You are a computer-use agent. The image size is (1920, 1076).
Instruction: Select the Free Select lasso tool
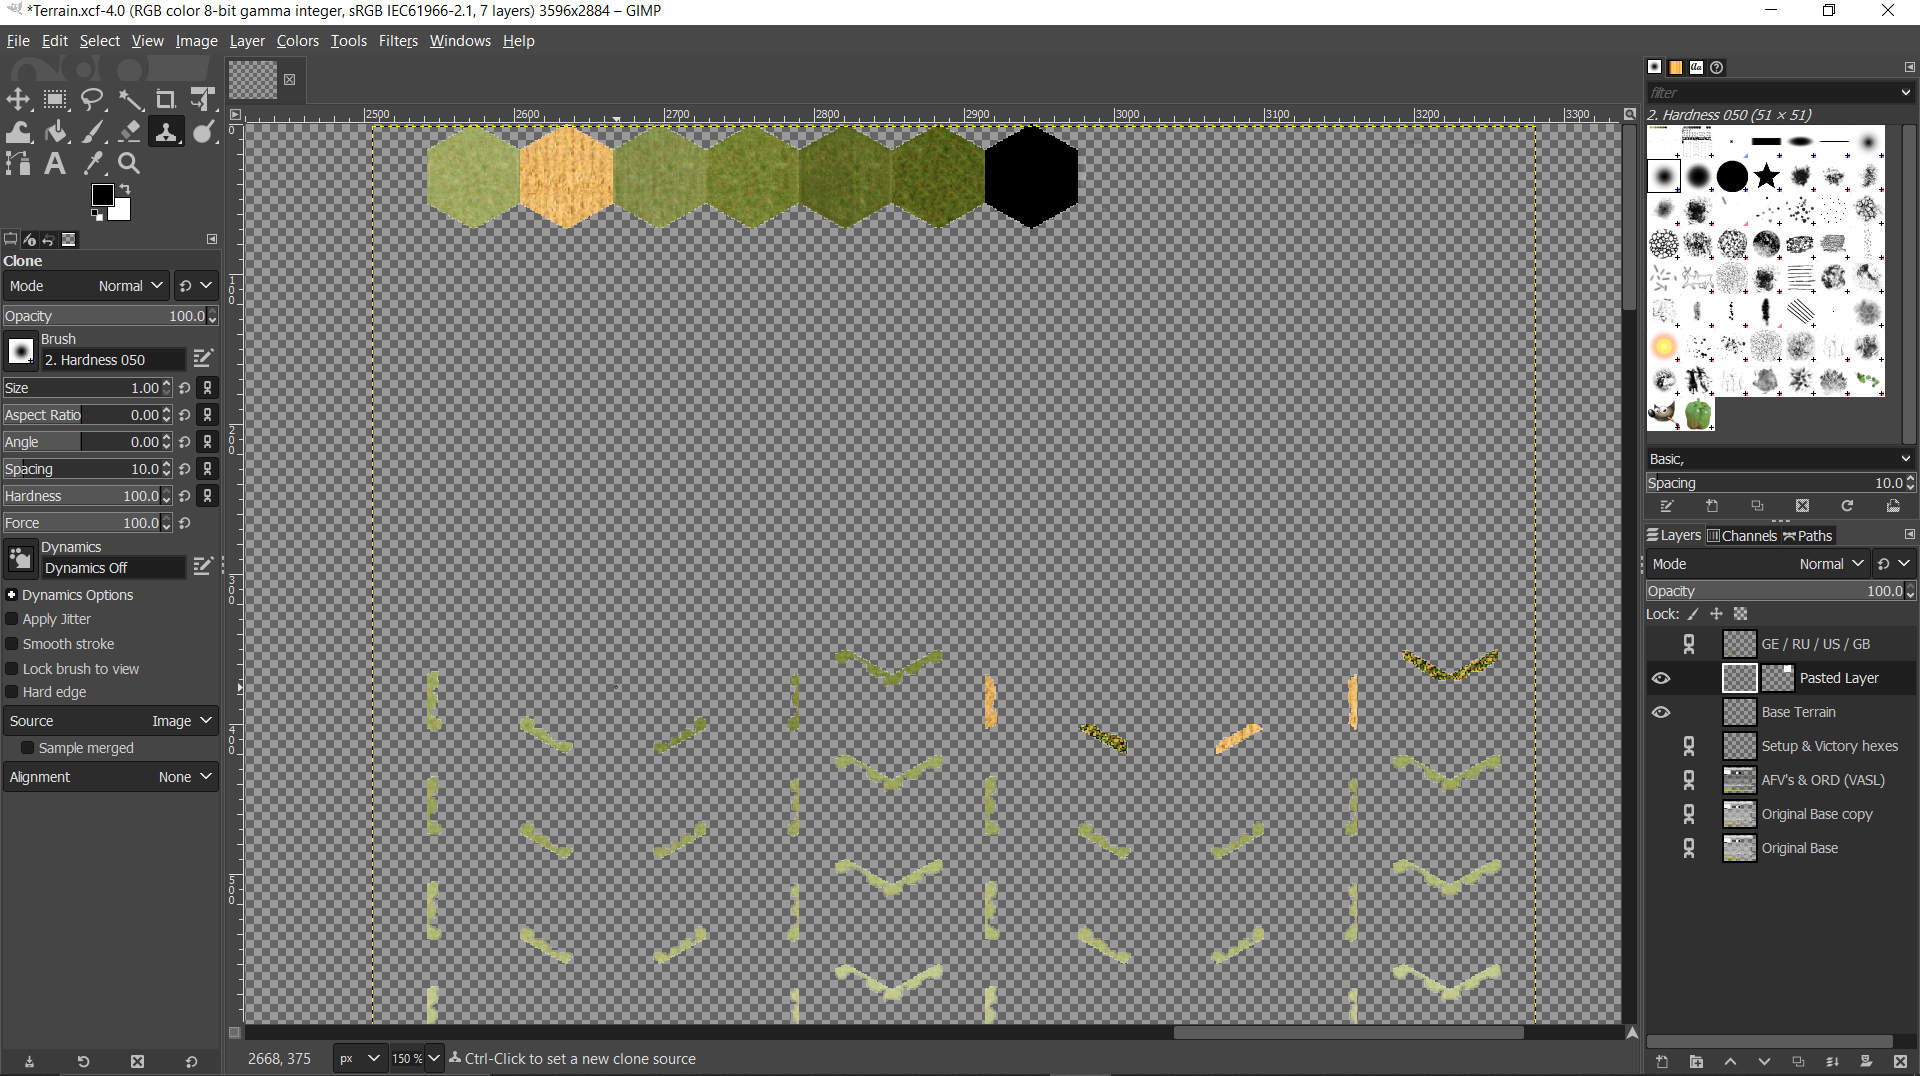[x=92, y=99]
